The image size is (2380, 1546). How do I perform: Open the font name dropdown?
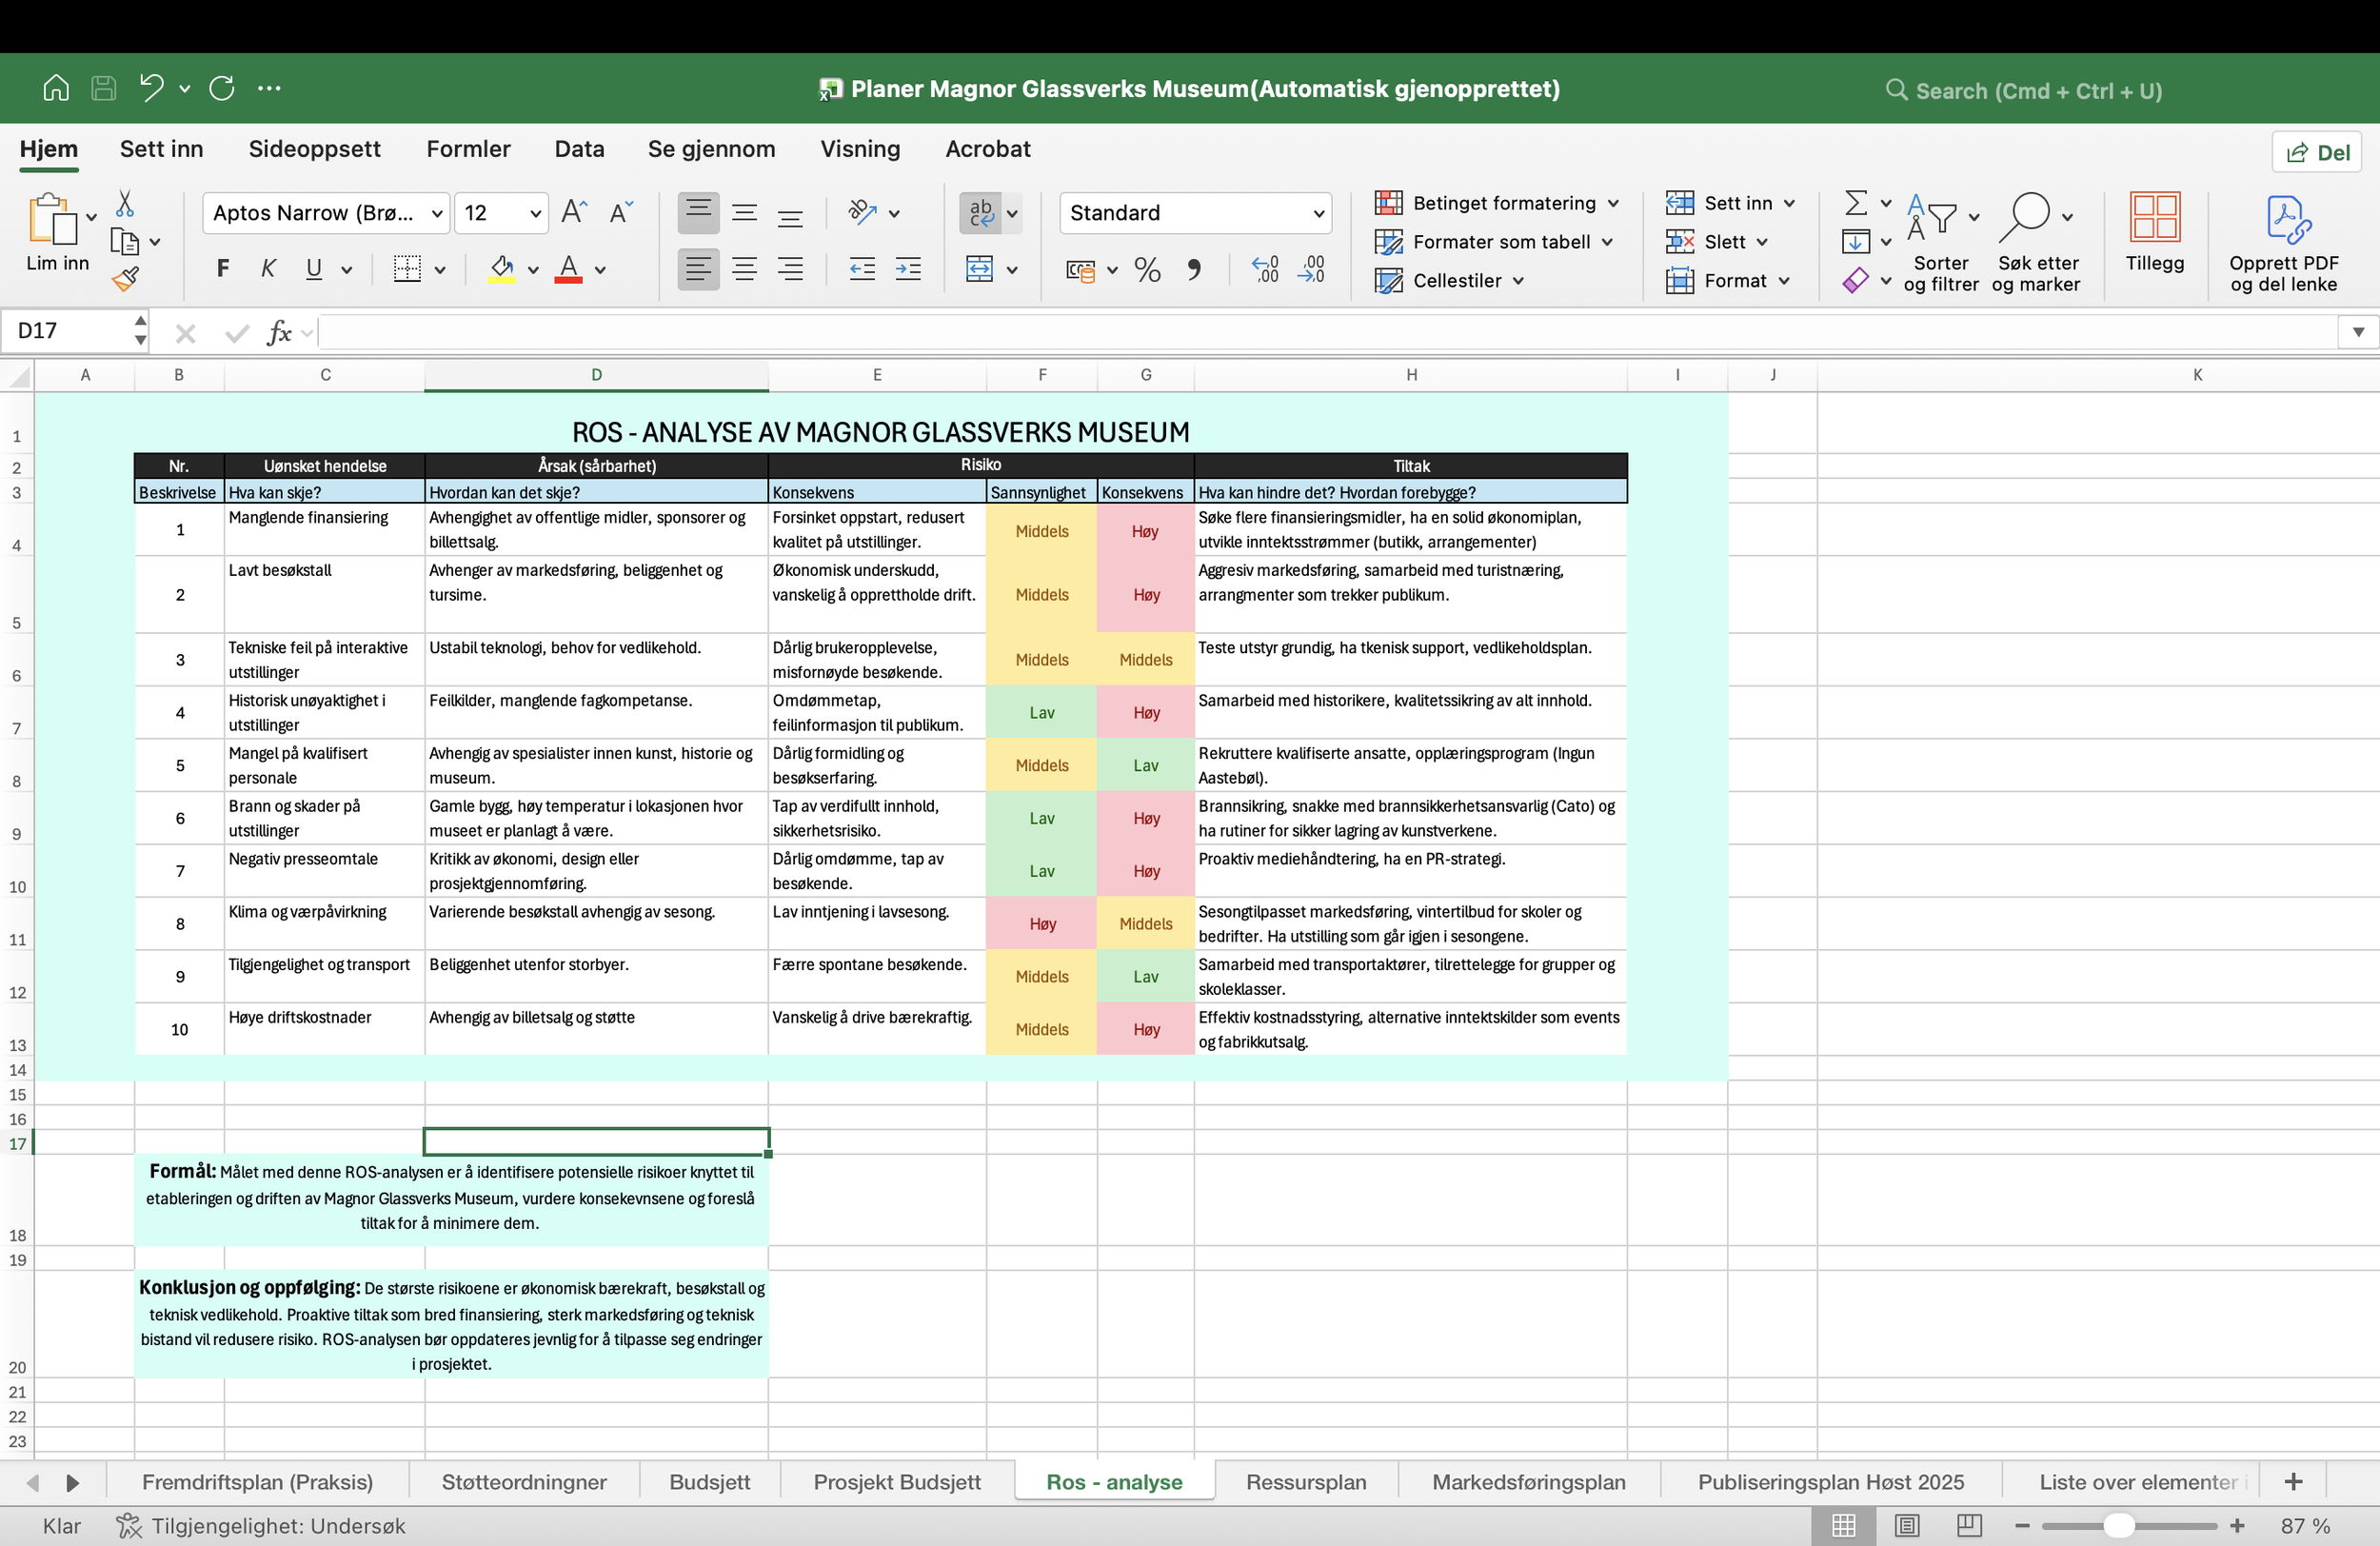(x=437, y=213)
